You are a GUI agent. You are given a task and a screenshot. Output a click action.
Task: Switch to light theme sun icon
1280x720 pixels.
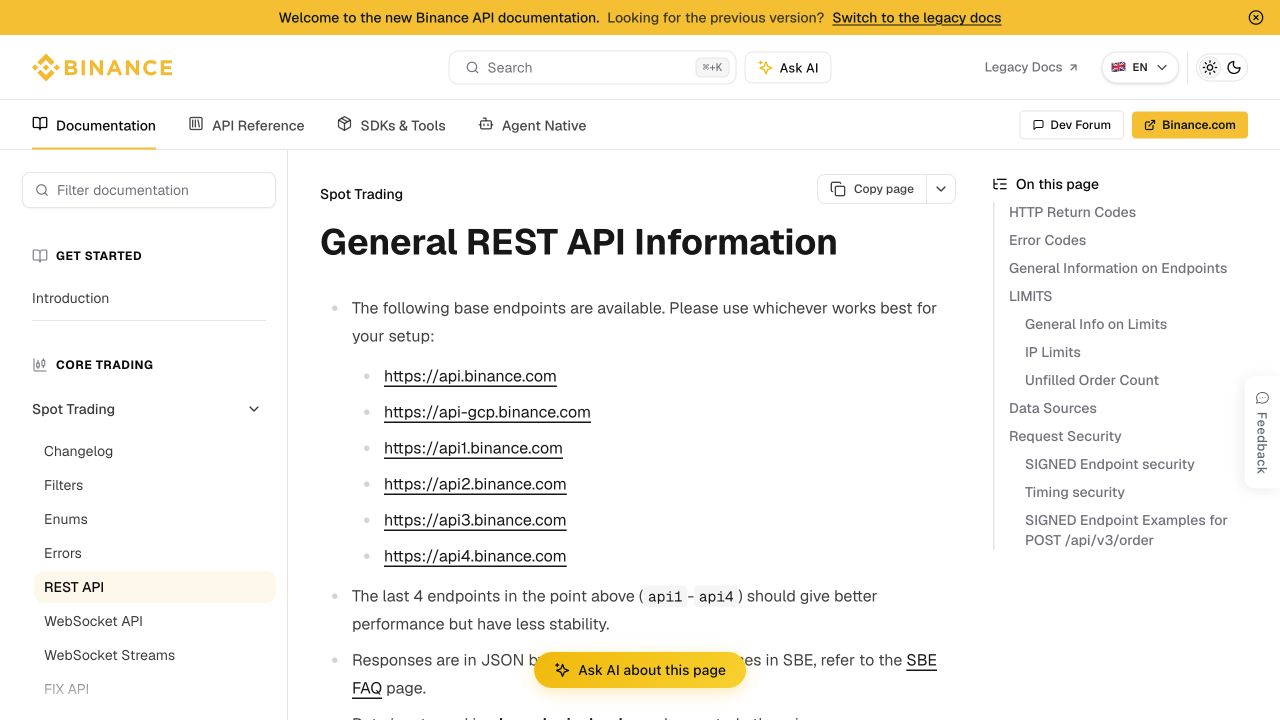click(1210, 67)
